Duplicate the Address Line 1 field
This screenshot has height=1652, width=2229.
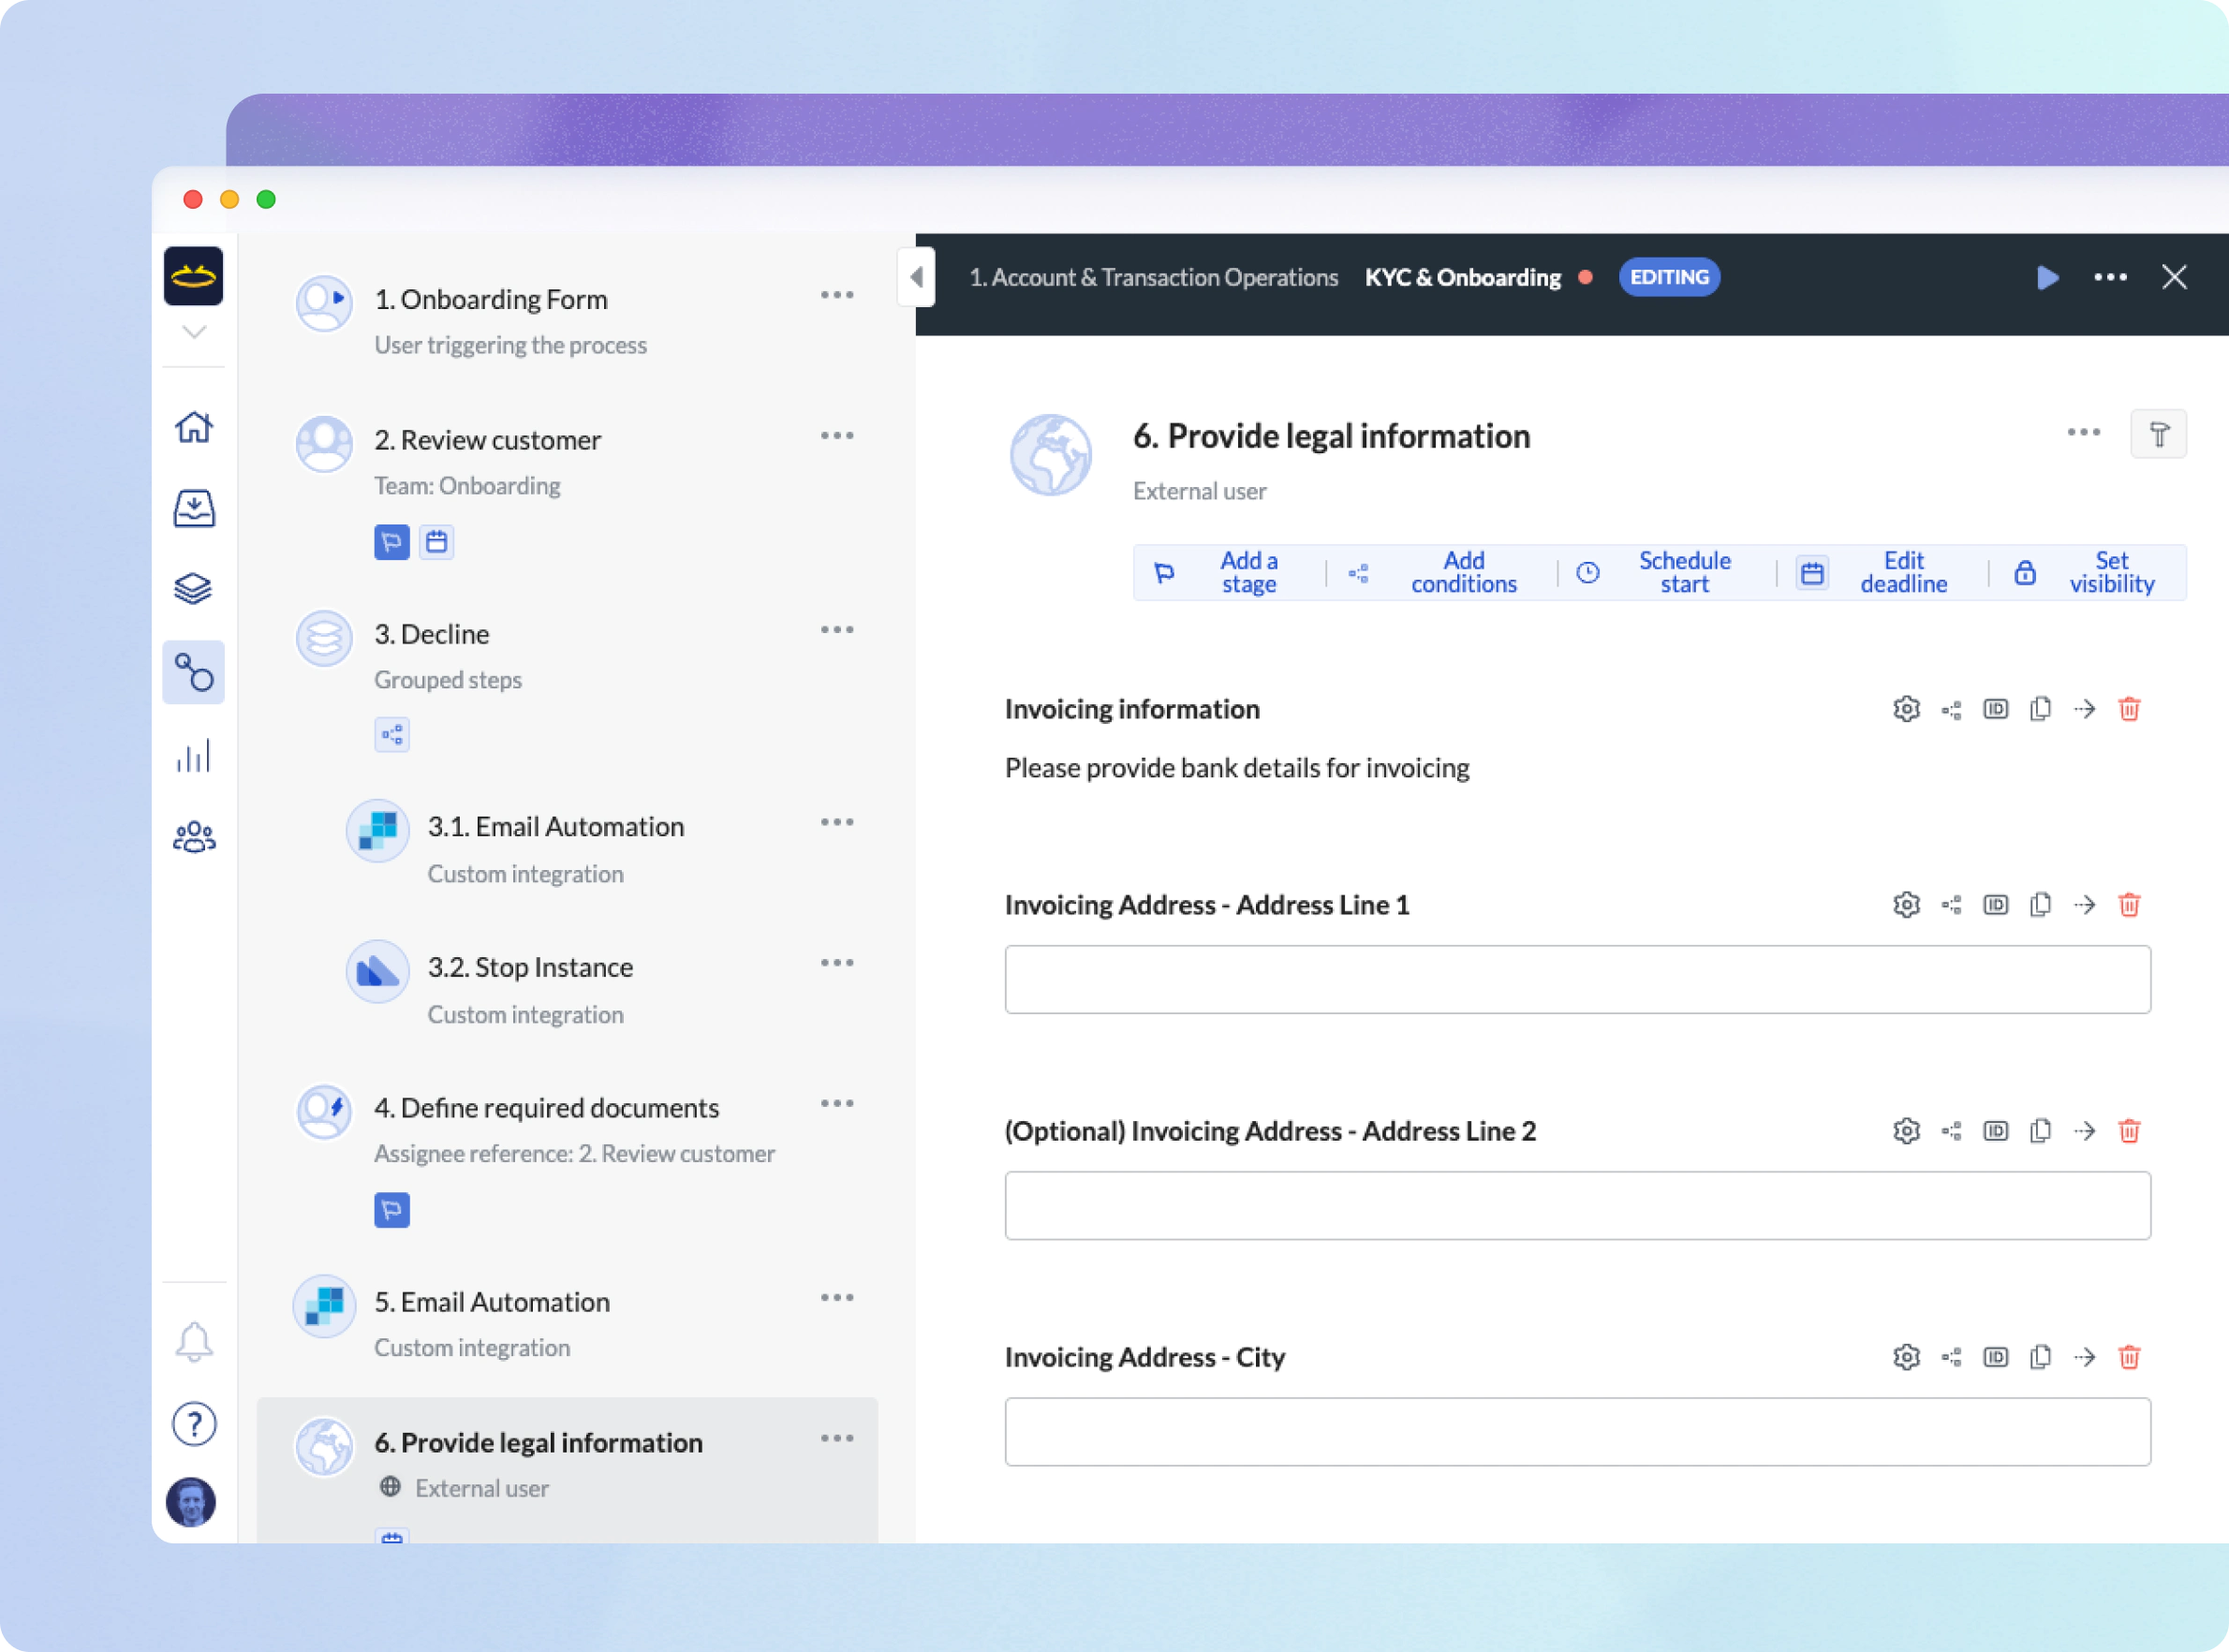pyautogui.click(x=2040, y=905)
